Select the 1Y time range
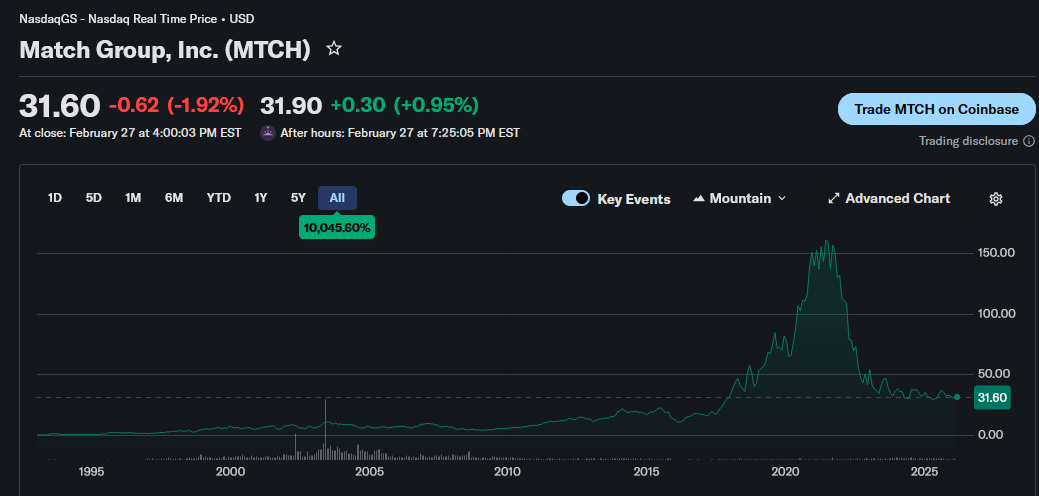 tap(260, 197)
